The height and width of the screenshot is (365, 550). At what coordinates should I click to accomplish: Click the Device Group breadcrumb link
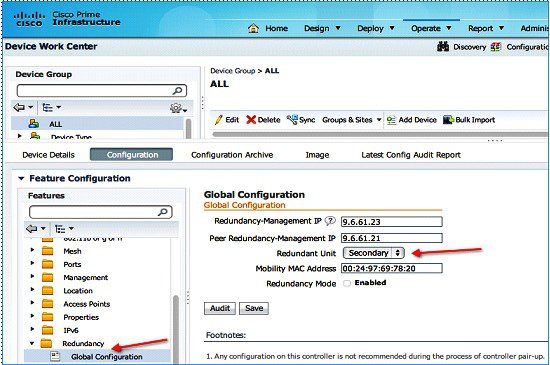233,71
